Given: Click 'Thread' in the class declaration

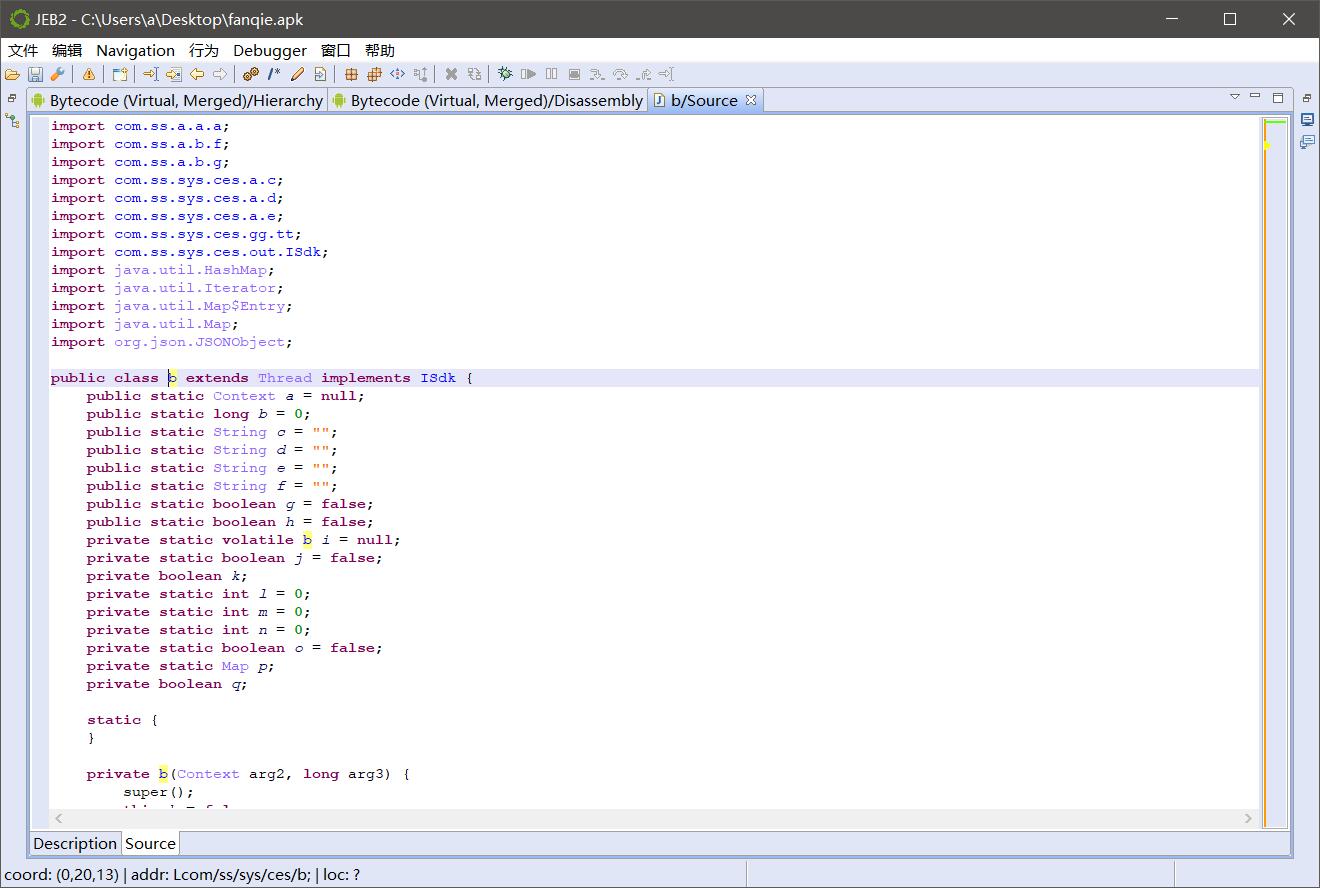Looking at the screenshot, I should [285, 378].
